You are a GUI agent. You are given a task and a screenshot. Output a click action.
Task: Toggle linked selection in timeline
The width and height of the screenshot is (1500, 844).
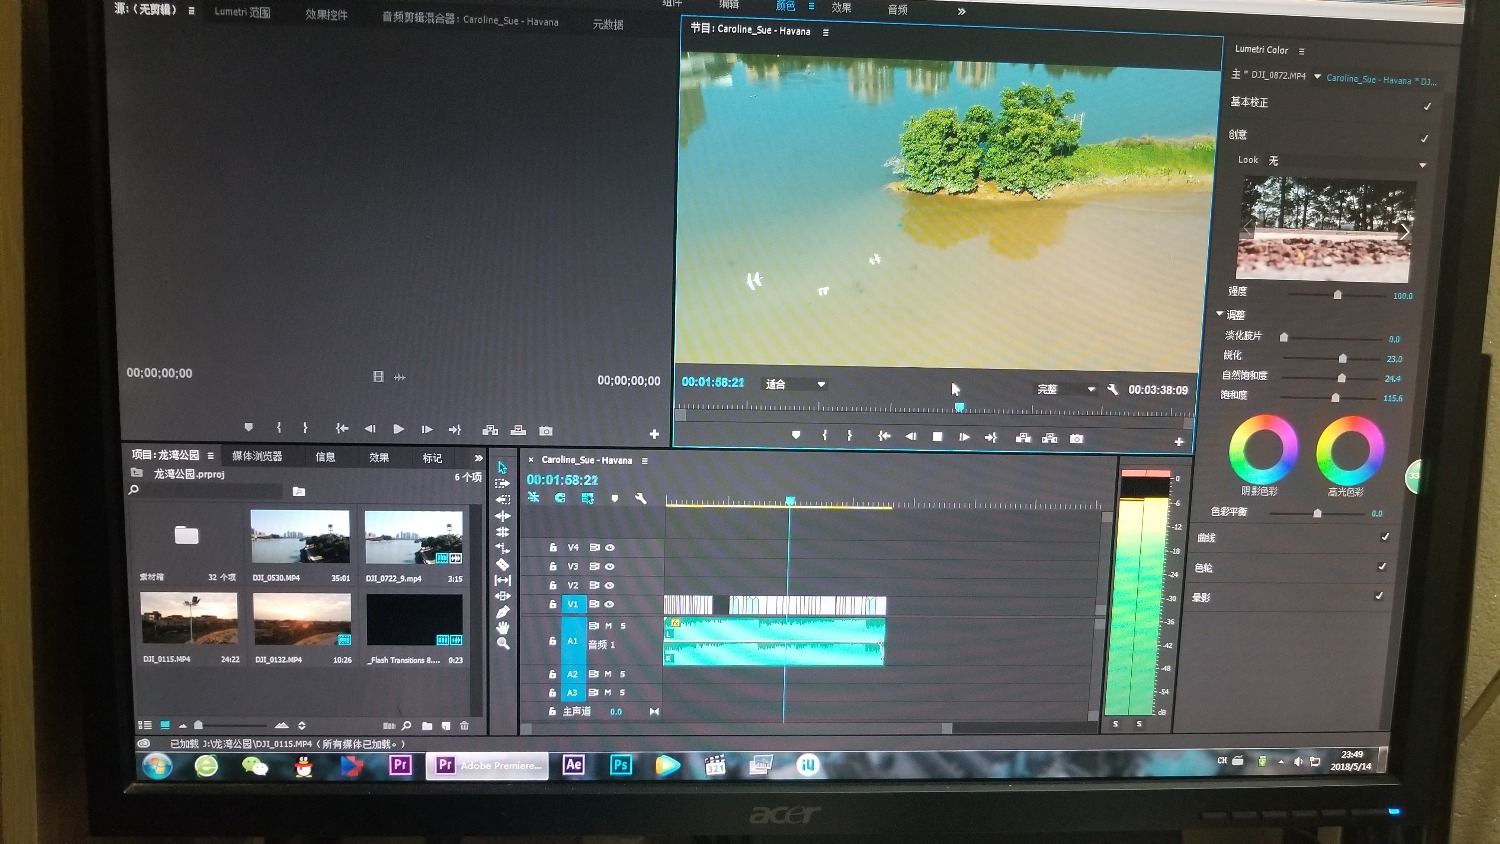click(587, 498)
